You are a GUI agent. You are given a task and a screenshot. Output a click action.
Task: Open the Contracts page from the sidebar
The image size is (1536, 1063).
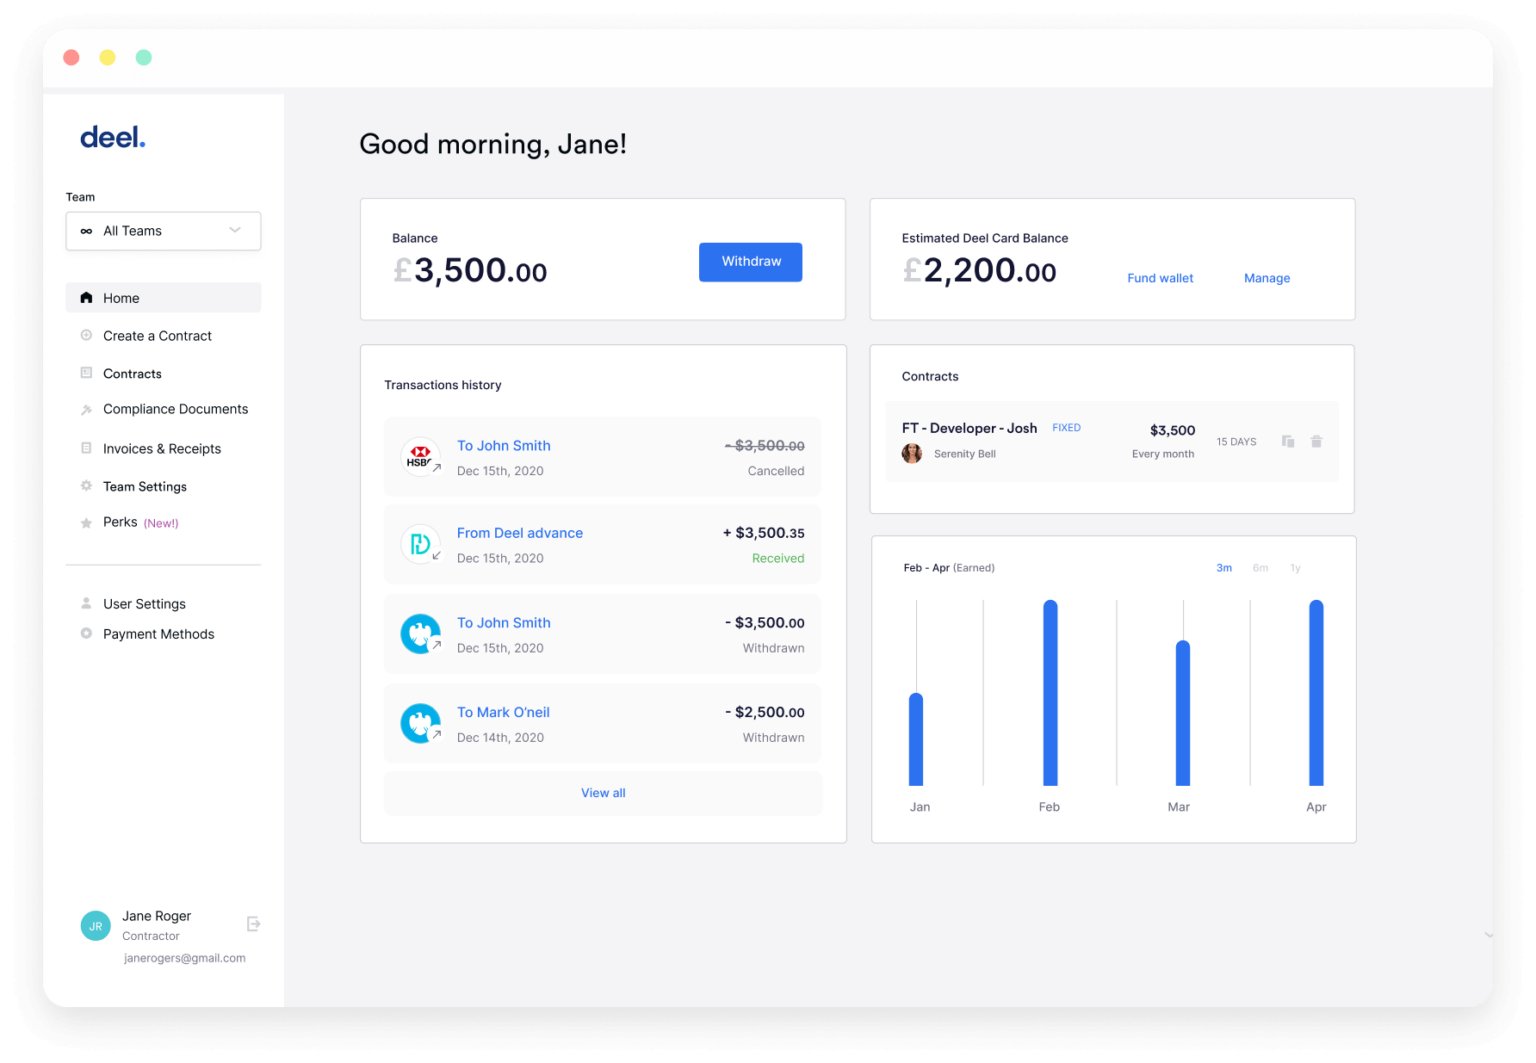pyautogui.click(x=131, y=373)
